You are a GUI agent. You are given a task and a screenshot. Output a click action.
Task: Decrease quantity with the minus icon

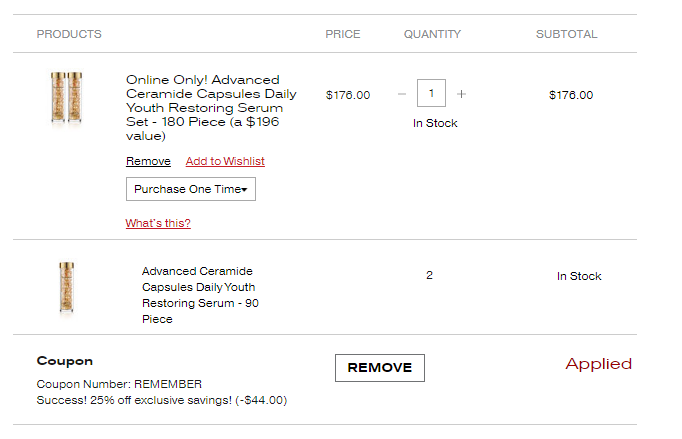point(402,94)
